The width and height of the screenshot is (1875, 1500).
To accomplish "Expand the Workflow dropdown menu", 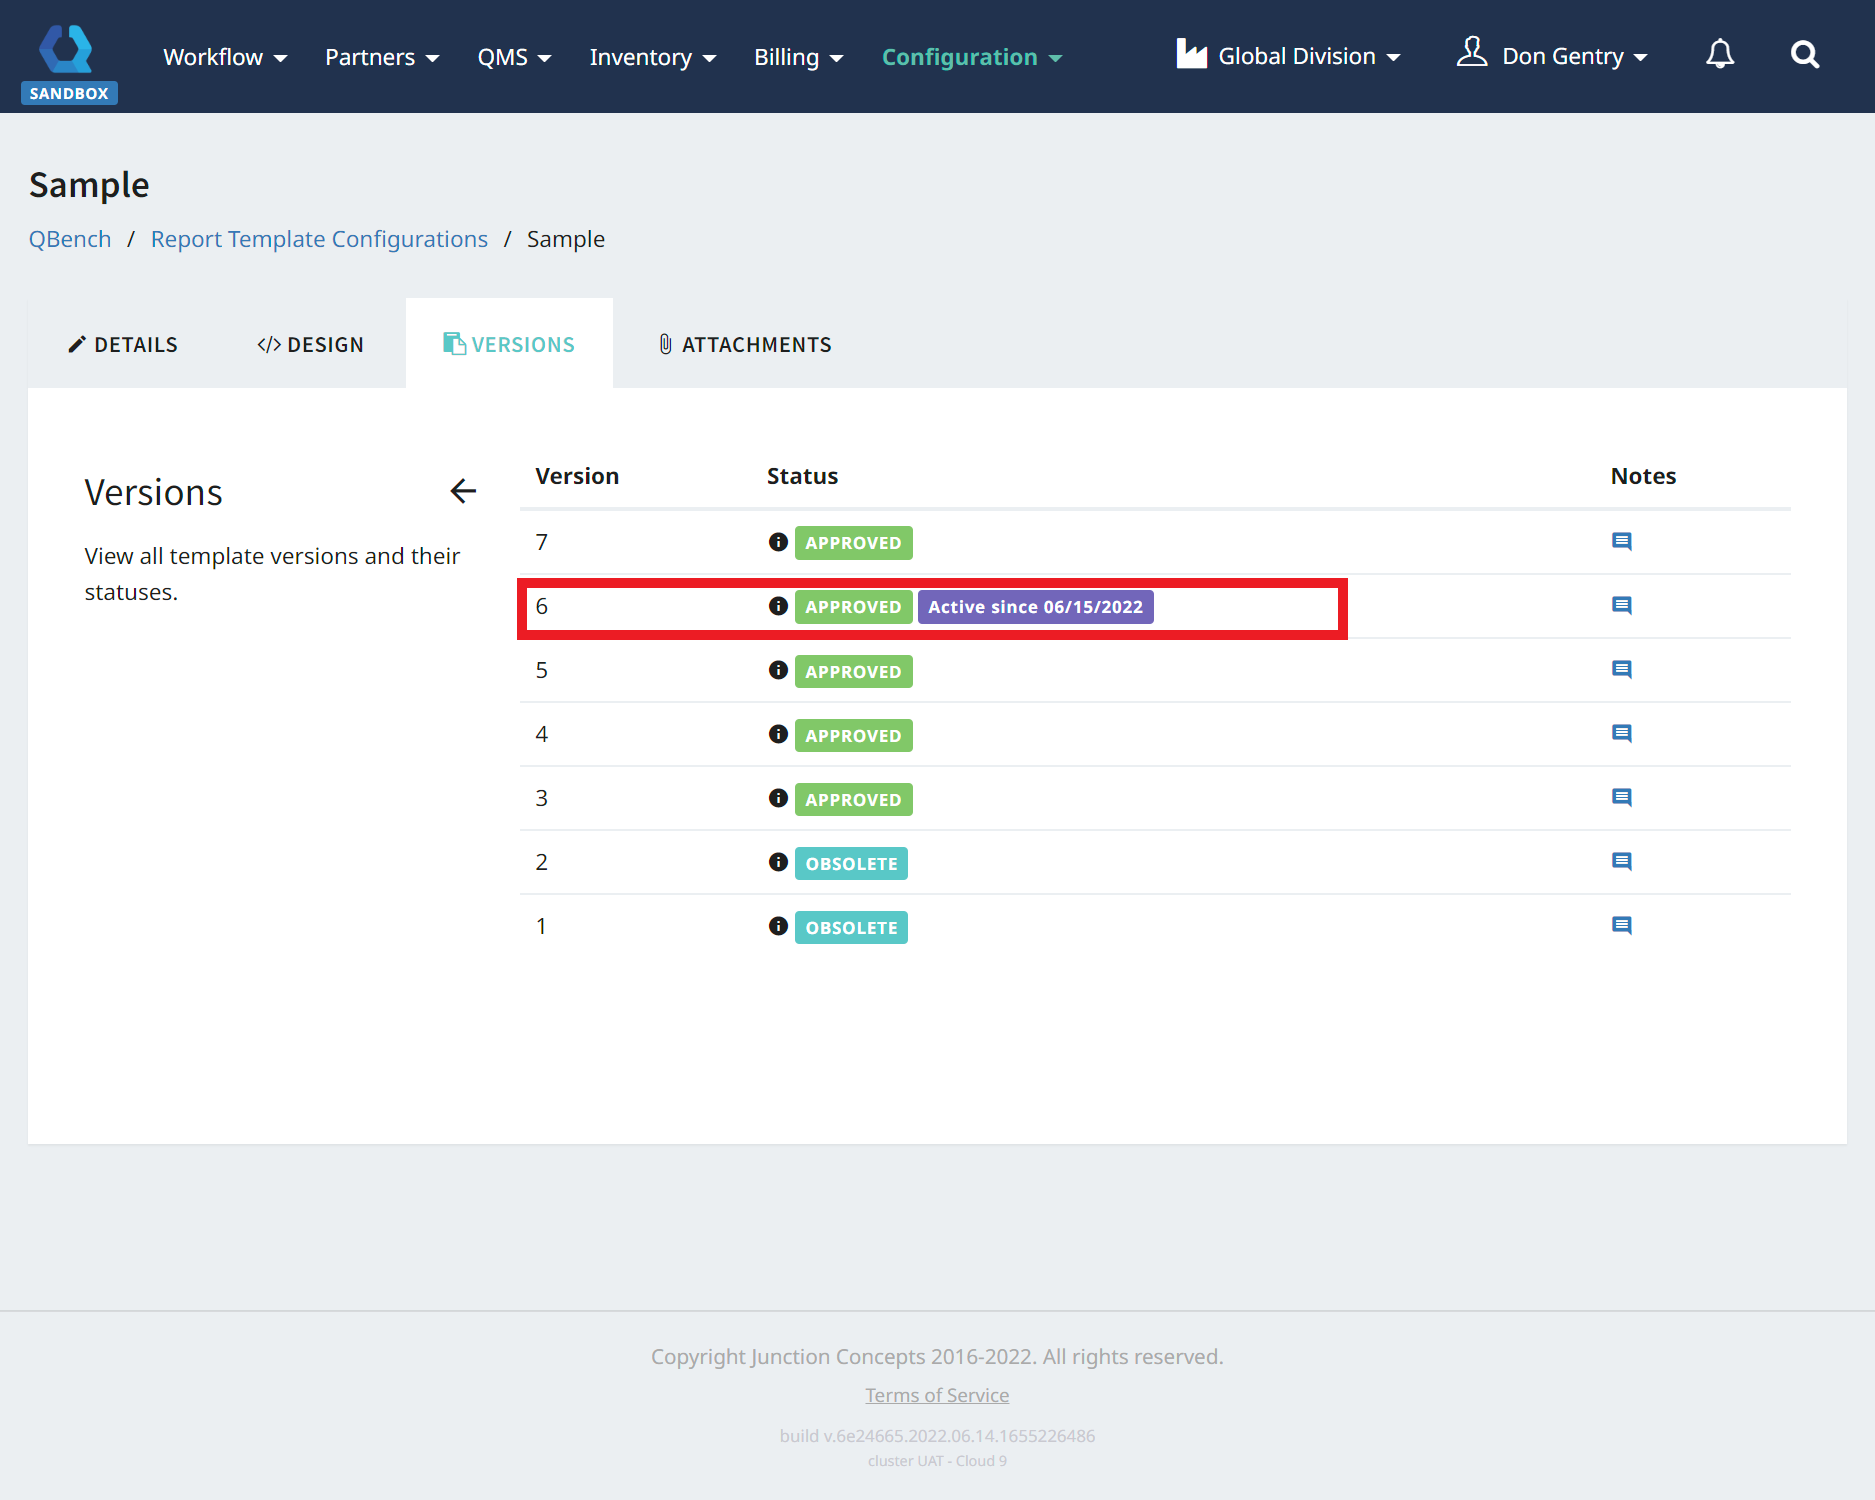I will pyautogui.click(x=225, y=57).
